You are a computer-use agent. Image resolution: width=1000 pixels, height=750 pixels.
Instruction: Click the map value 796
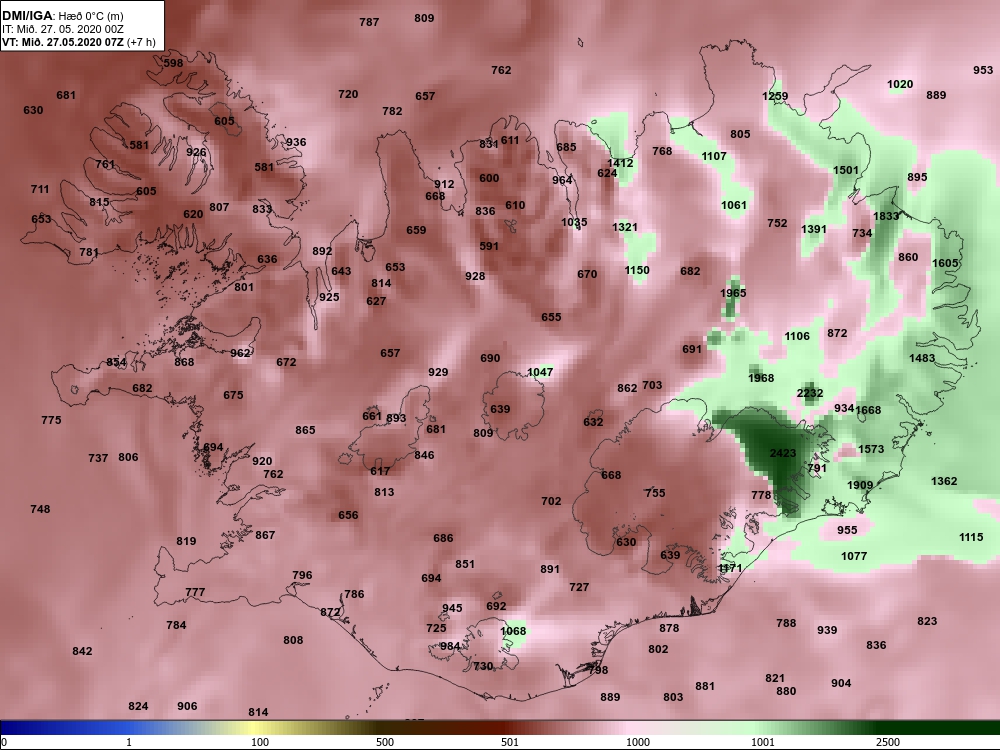(302, 575)
